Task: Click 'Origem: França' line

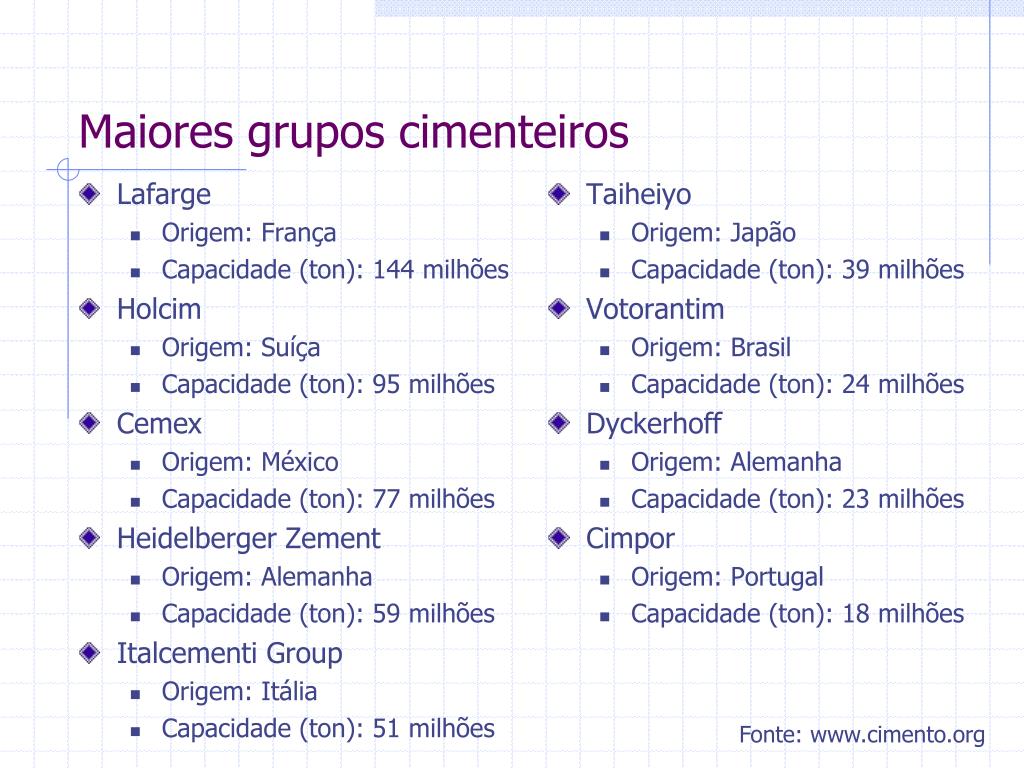Action: coord(249,233)
